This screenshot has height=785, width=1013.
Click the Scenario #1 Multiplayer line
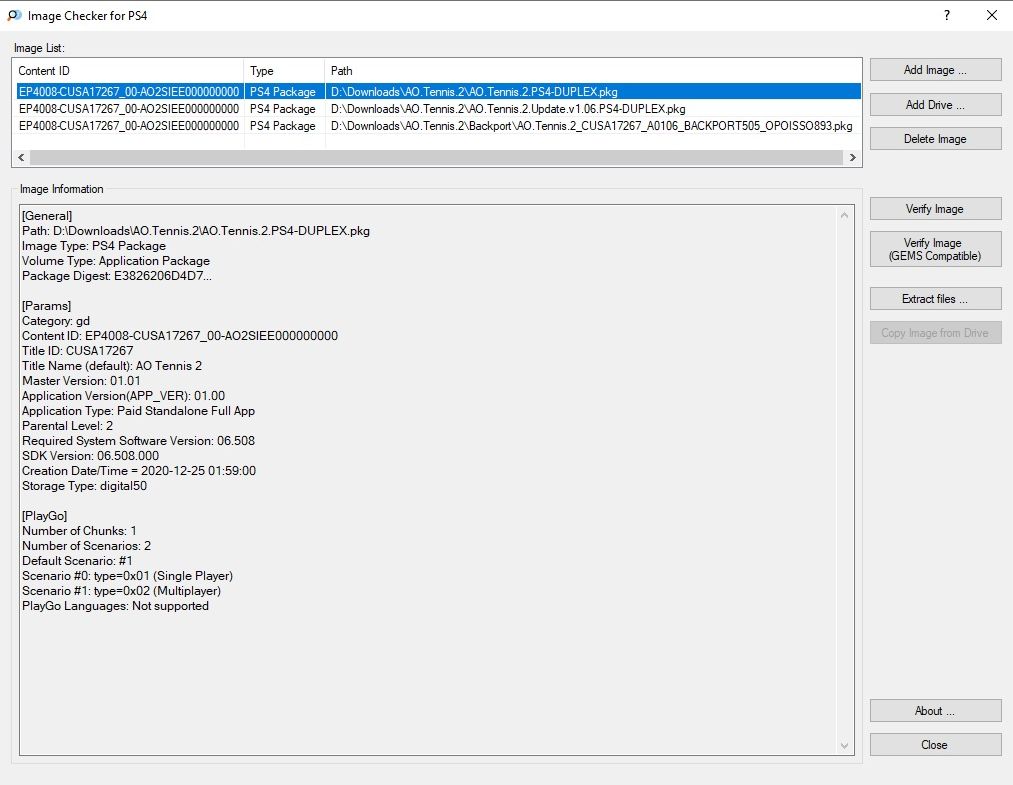[121, 591]
